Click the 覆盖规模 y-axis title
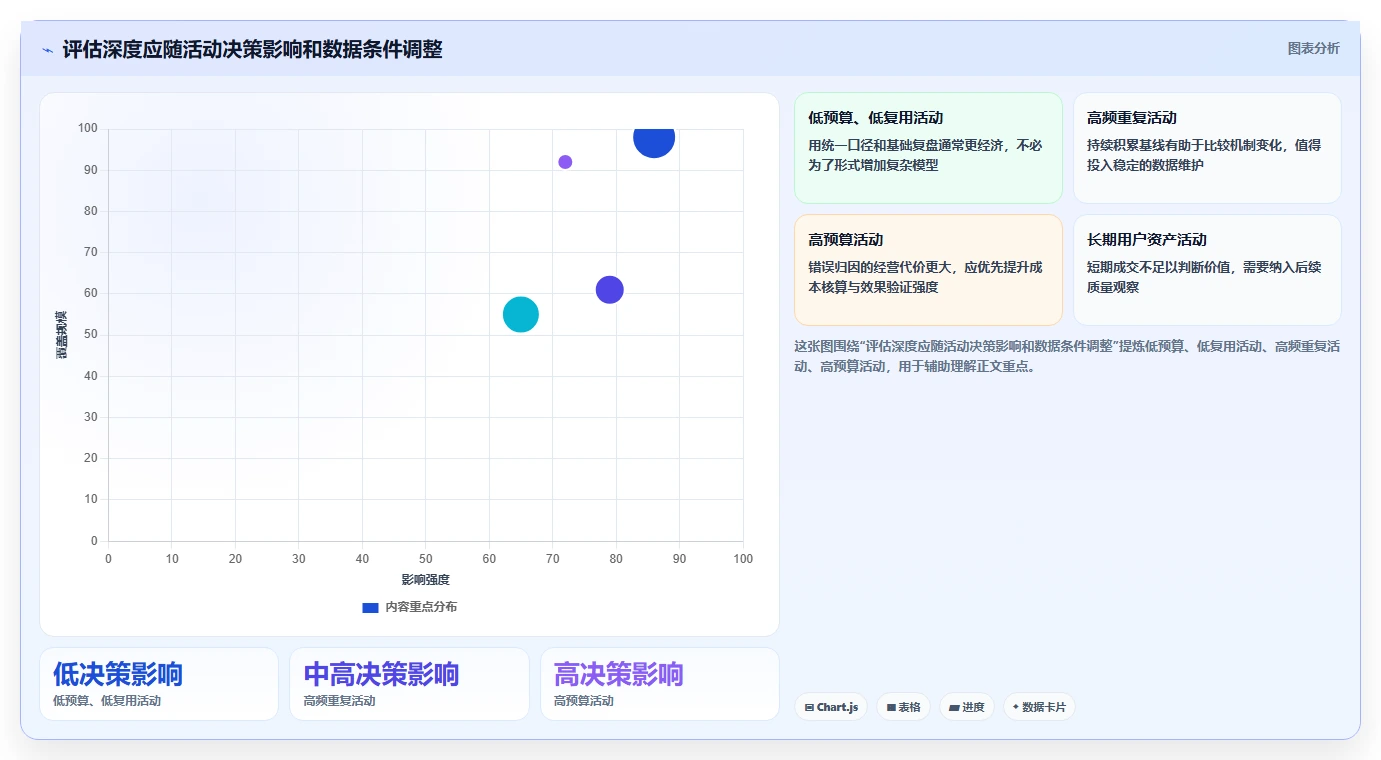The image size is (1381, 760). pos(62,335)
